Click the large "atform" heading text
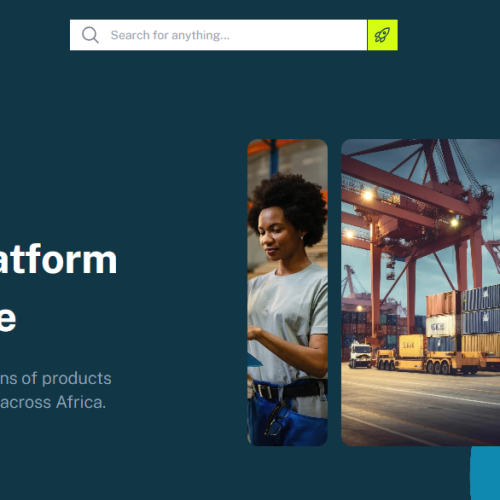The height and width of the screenshot is (500, 500). click(x=58, y=259)
